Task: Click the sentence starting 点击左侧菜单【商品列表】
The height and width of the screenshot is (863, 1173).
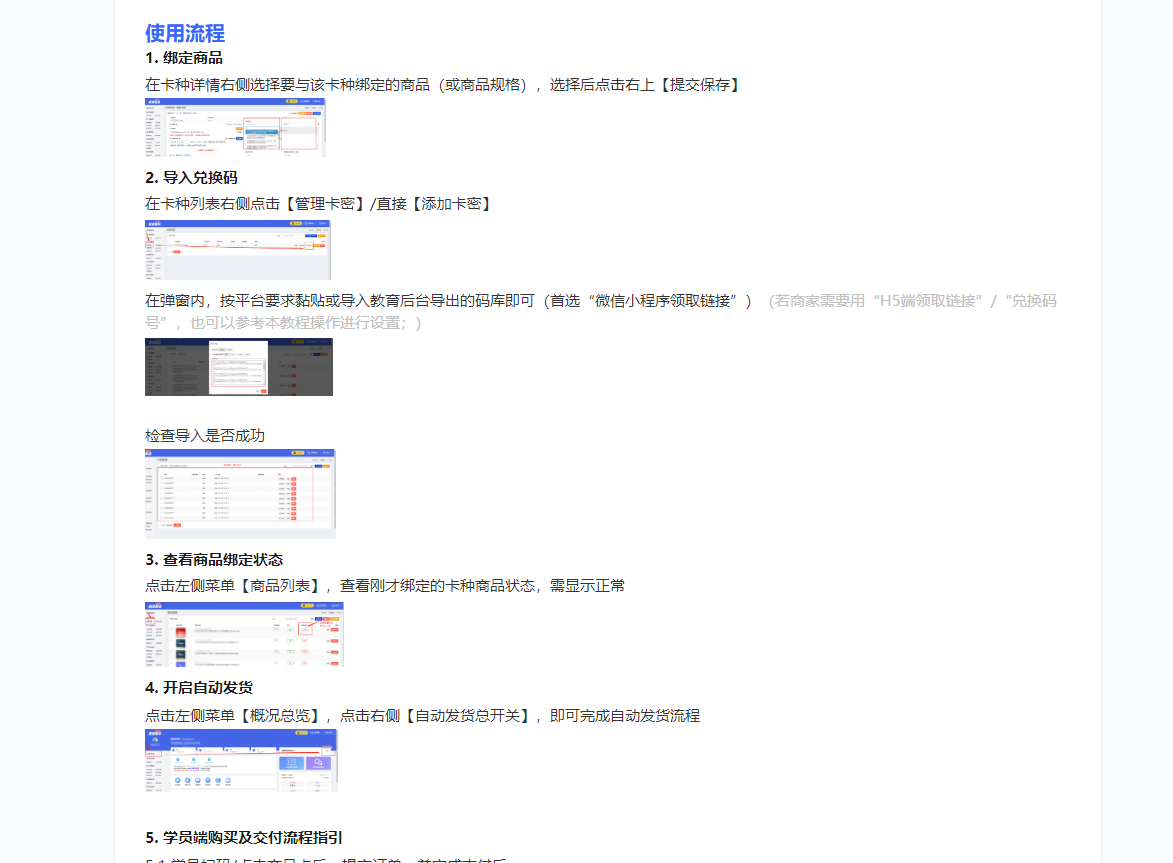Action: (x=385, y=586)
